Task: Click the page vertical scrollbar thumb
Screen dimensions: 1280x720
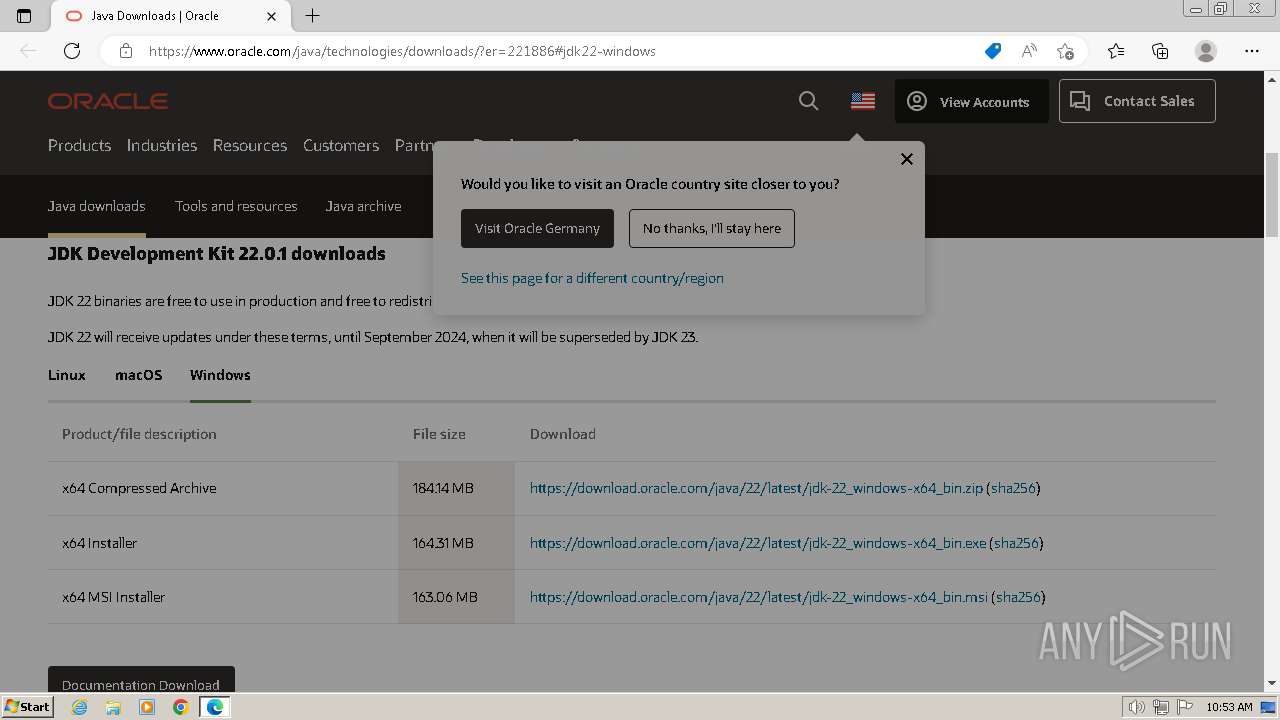Action: coord(1272,195)
